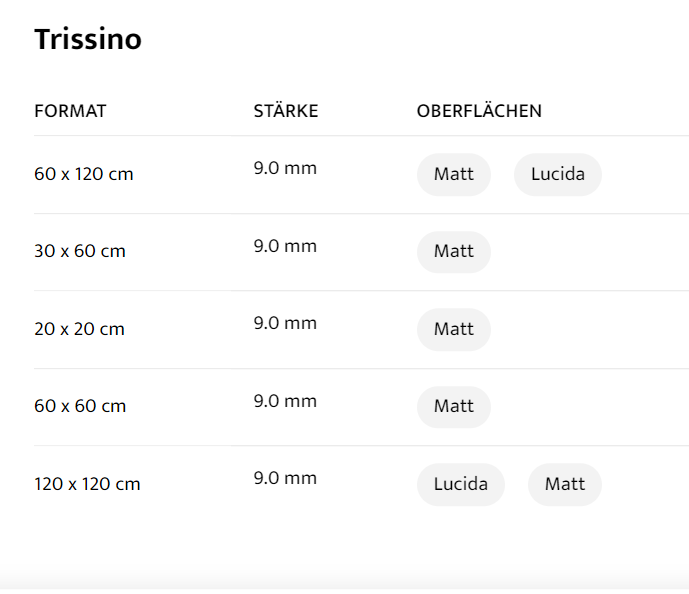Select Matt finish for 60 x 120 cm
This screenshot has height=594, width=689.
pos(453,174)
